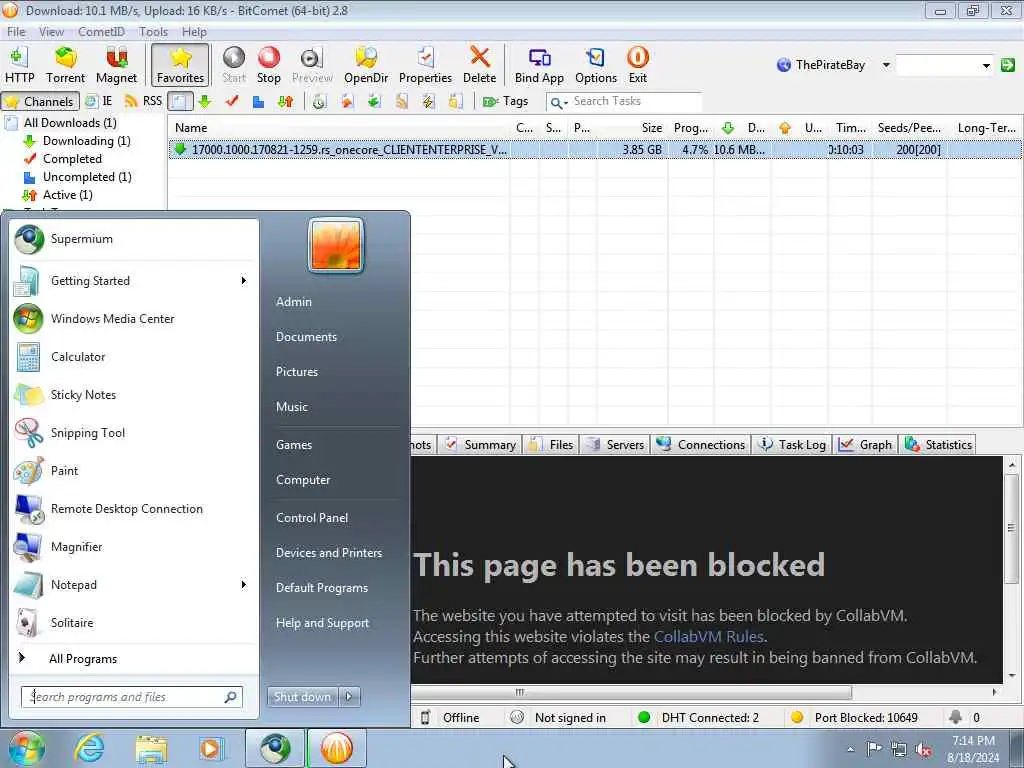Open task Properties from toolbar
Viewport: 1024px width, 768px height.
point(425,65)
